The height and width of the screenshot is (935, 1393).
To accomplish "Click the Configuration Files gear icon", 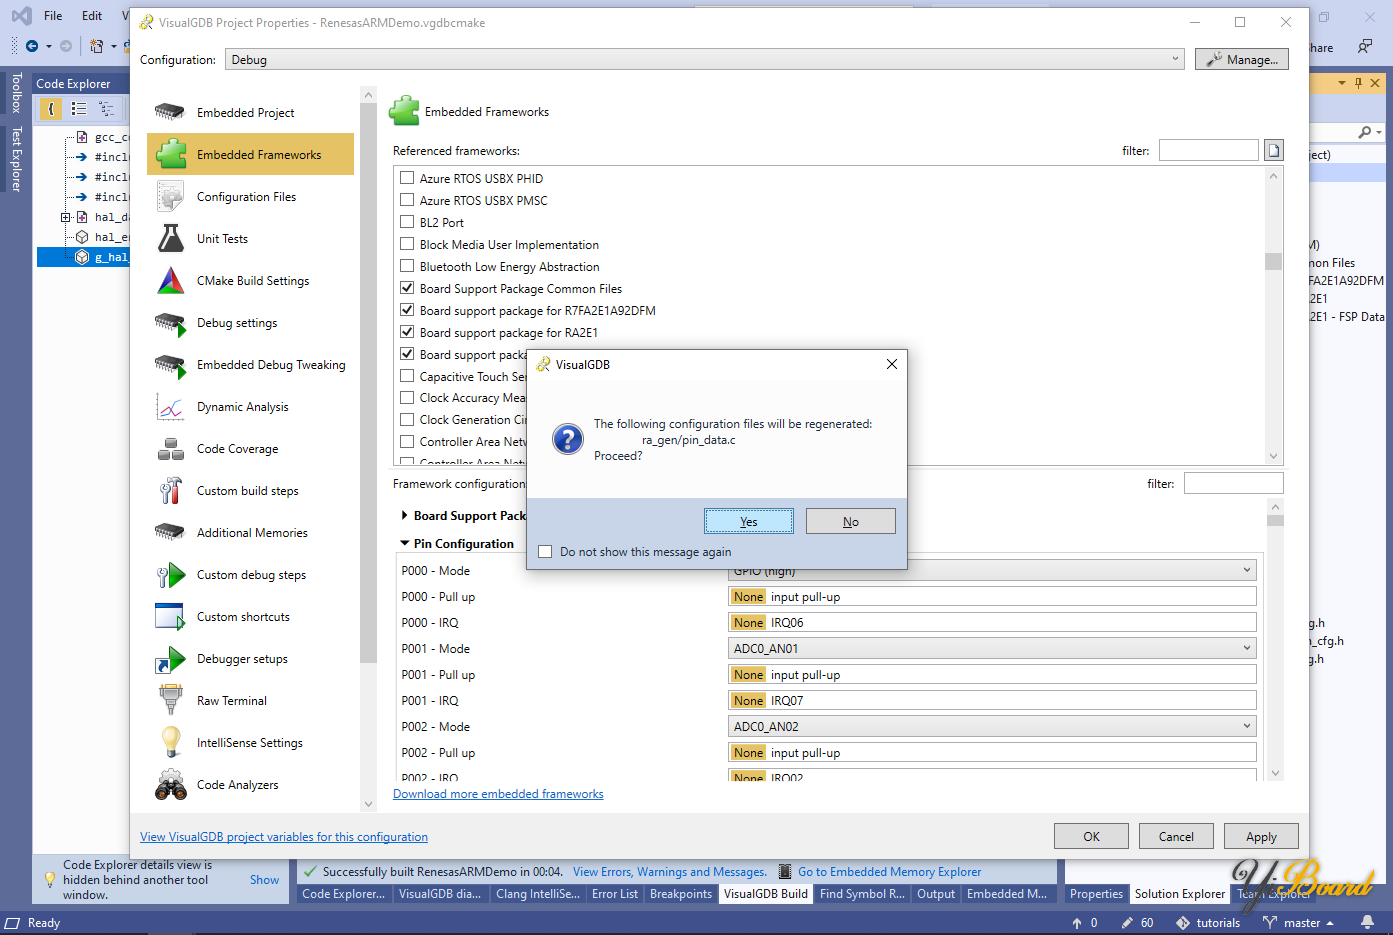I will [171, 197].
